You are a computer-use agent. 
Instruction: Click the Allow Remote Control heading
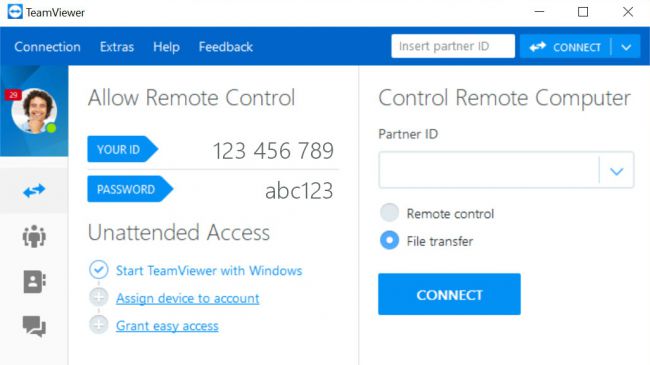pyautogui.click(x=191, y=98)
